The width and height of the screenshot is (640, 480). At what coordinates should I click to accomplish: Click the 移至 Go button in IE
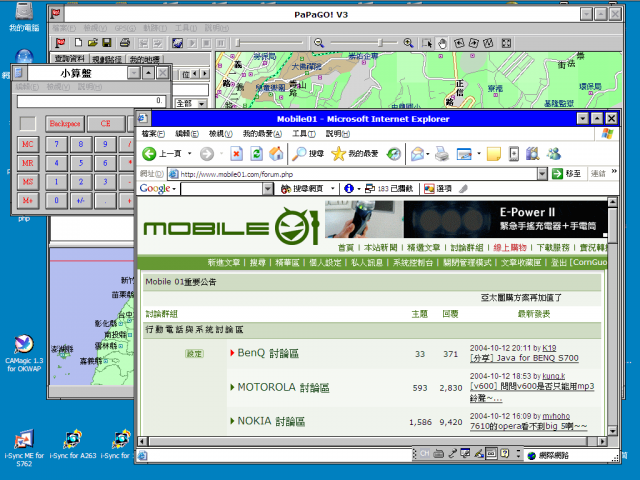click(567, 173)
